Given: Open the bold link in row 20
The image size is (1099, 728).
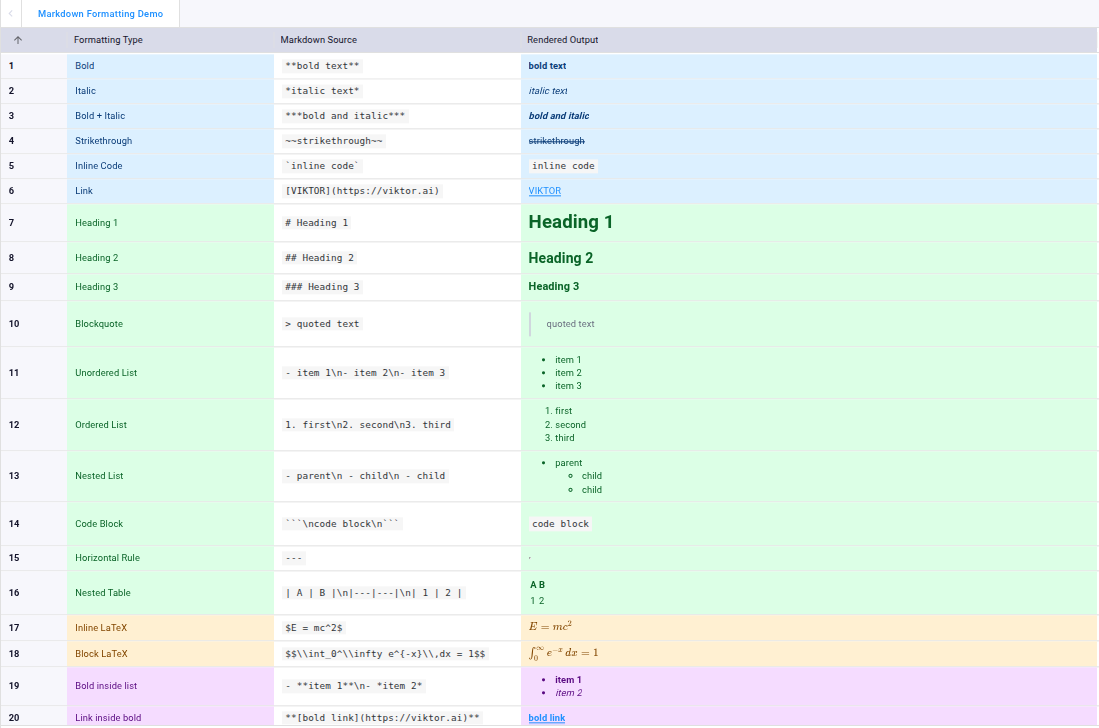Looking at the screenshot, I should pos(547,717).
